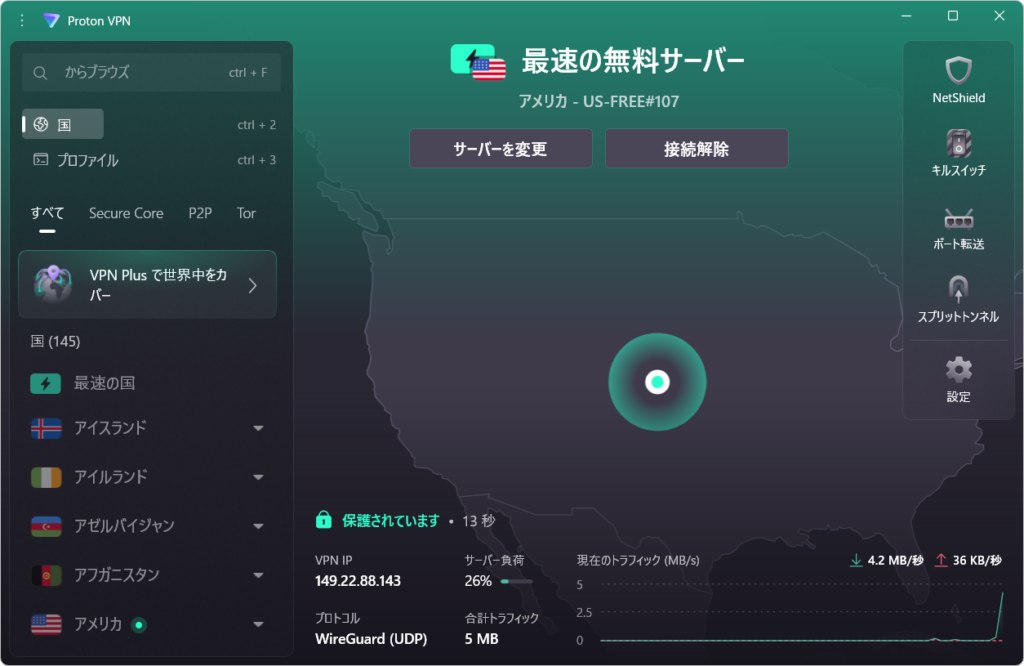Switch to the Tor tab
The width and height of the screenshot is (1024, 666).
pos(246,213)
